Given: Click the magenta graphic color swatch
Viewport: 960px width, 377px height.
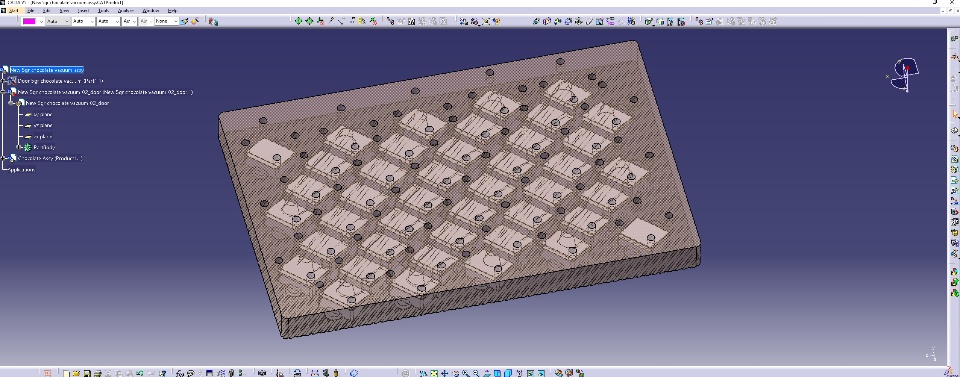Looking at the screenshot, I should [x=29, y=21].
